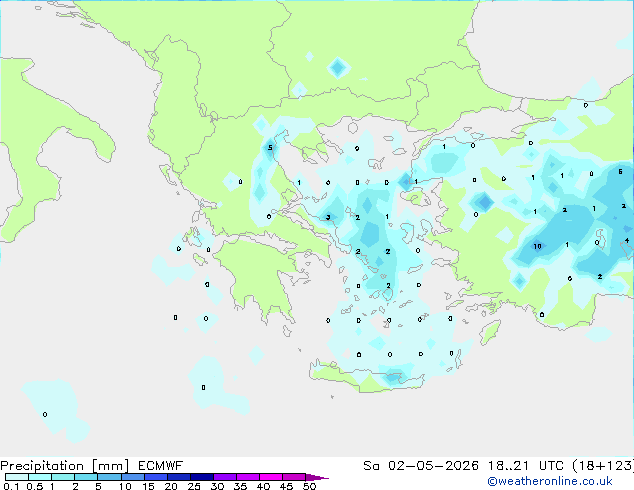Viewport: 634px width, 490px height.
Task: Click the '40' legend scale label
Action: [263, 486]
